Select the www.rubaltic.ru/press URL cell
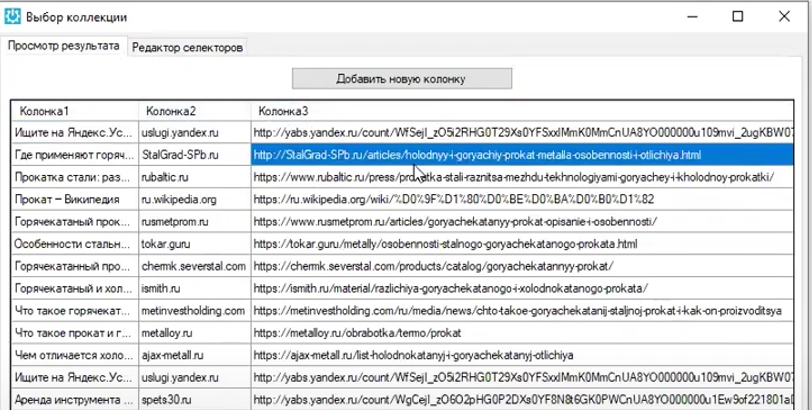Image resolution: width=812 pixels, height=410 pixels. [522, 177]
